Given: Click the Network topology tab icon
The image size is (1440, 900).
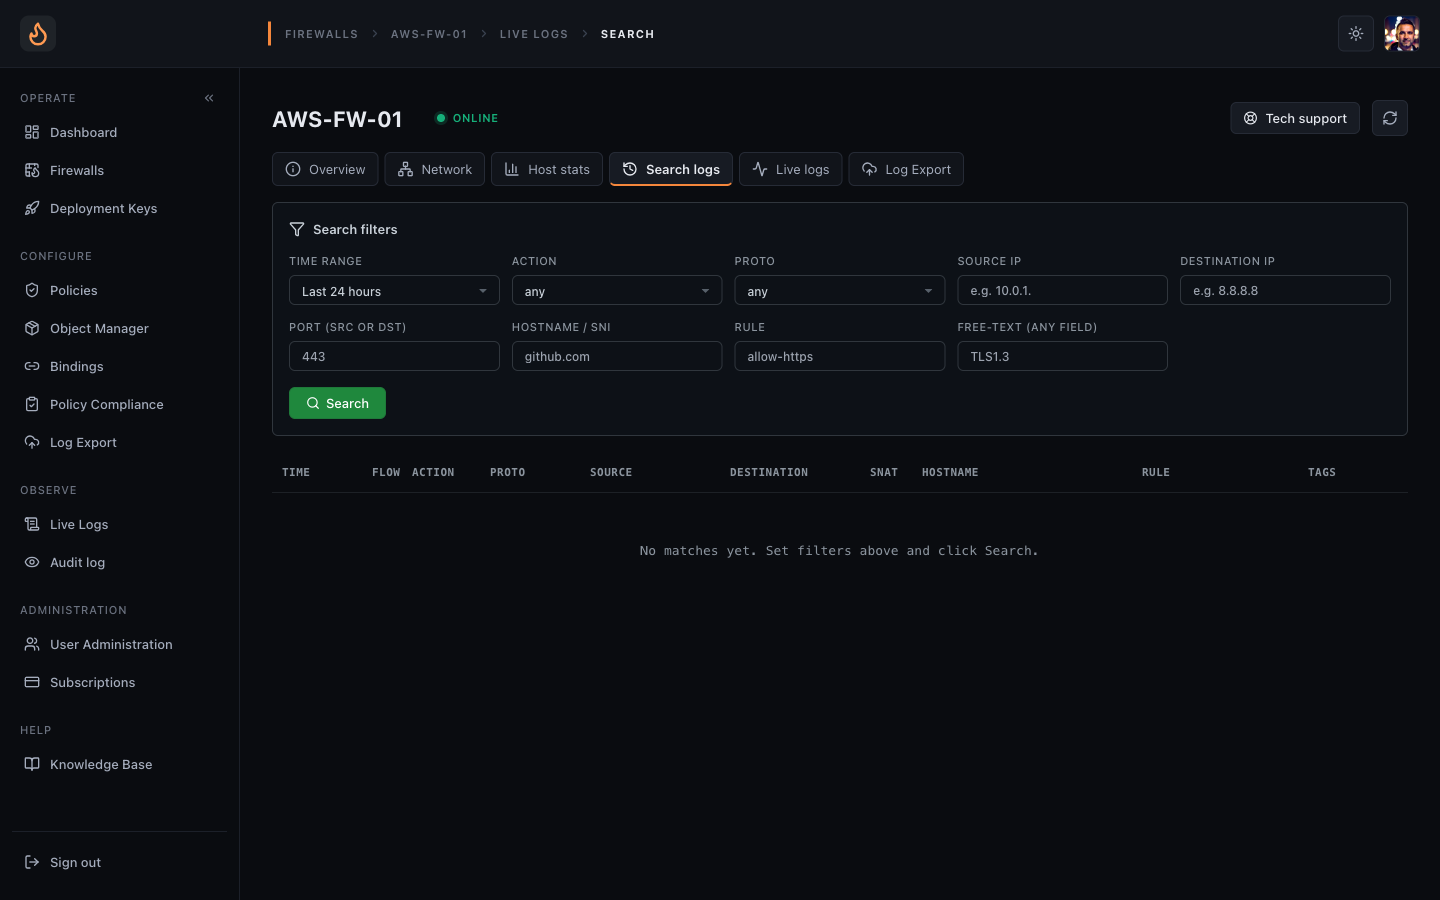Looking at the screenshot, I should (x=405, y=169).
